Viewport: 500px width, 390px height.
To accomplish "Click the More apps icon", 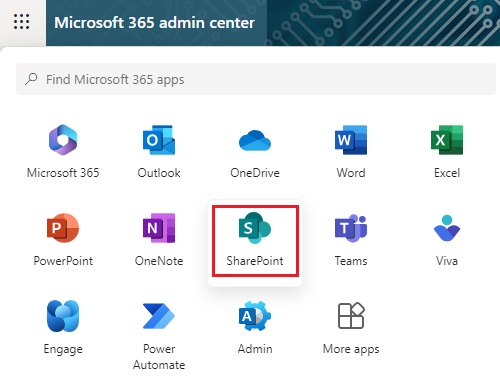I will click(x=351, y=316).
